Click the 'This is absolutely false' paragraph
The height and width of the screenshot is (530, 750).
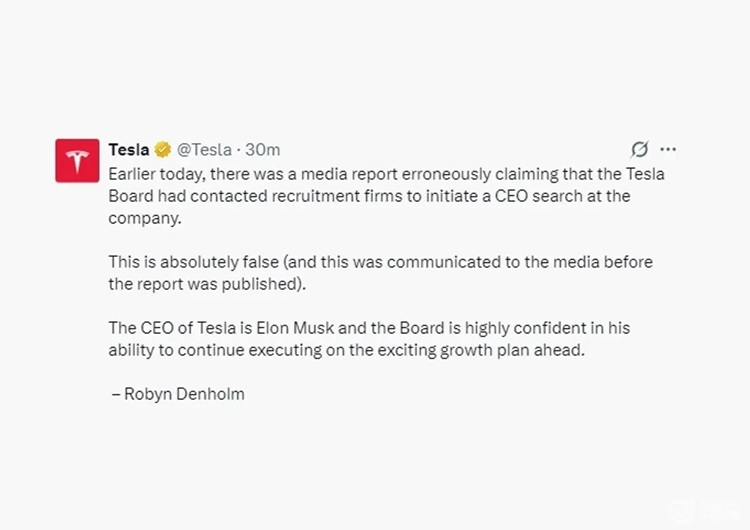381,273
